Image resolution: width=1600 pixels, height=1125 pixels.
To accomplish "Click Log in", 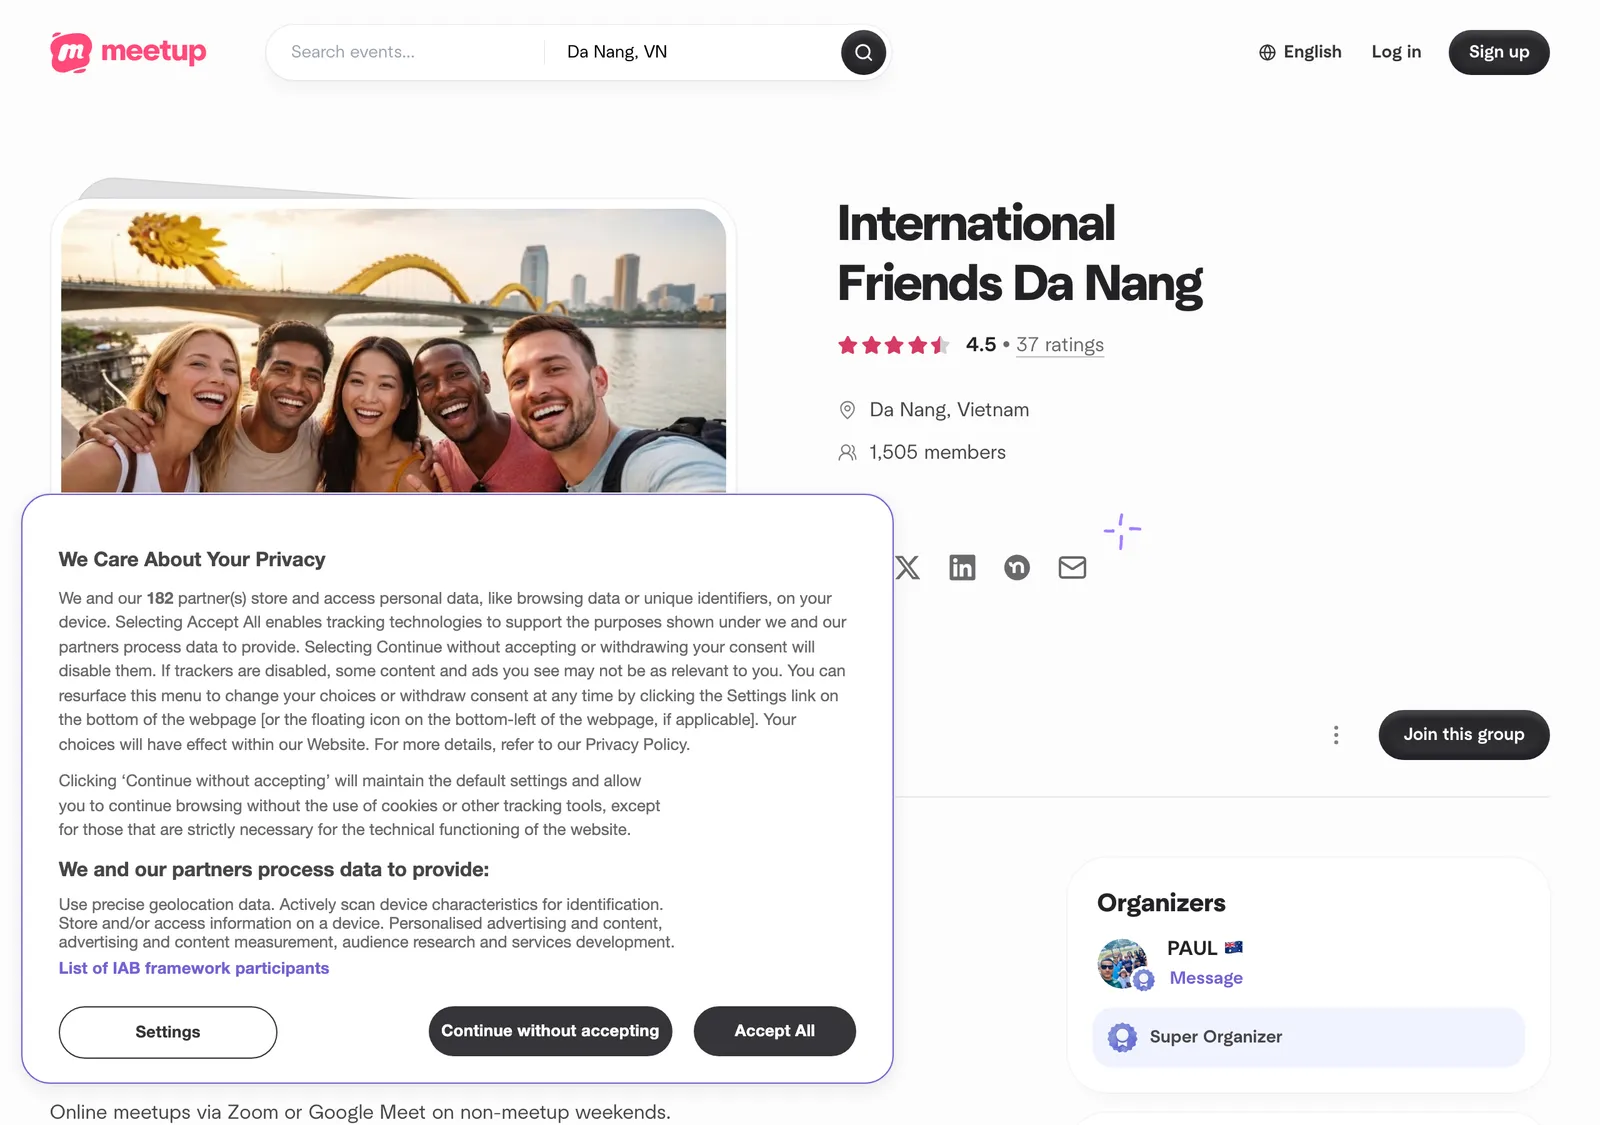I will [1396, 52].
